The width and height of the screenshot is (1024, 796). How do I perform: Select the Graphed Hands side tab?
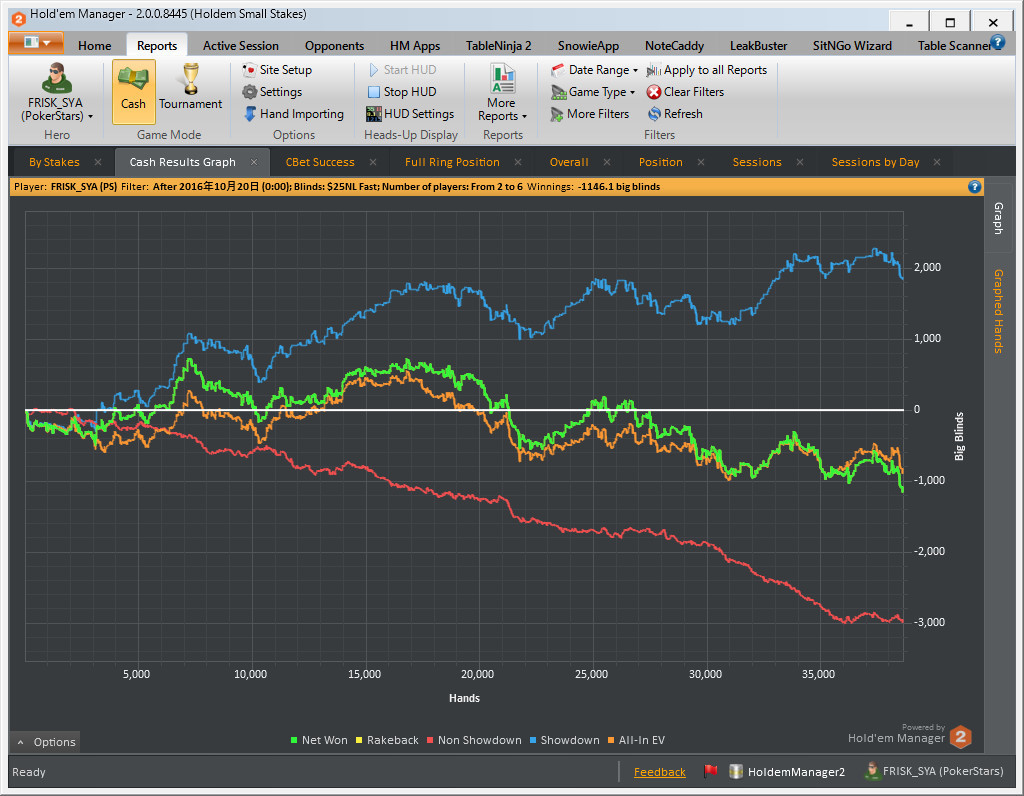998,311
